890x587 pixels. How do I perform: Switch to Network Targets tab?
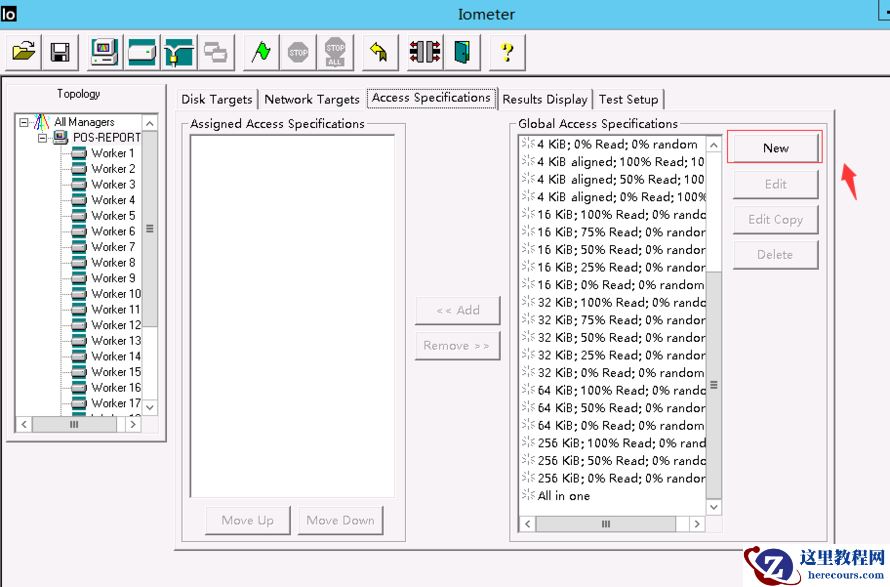point(312,99)
